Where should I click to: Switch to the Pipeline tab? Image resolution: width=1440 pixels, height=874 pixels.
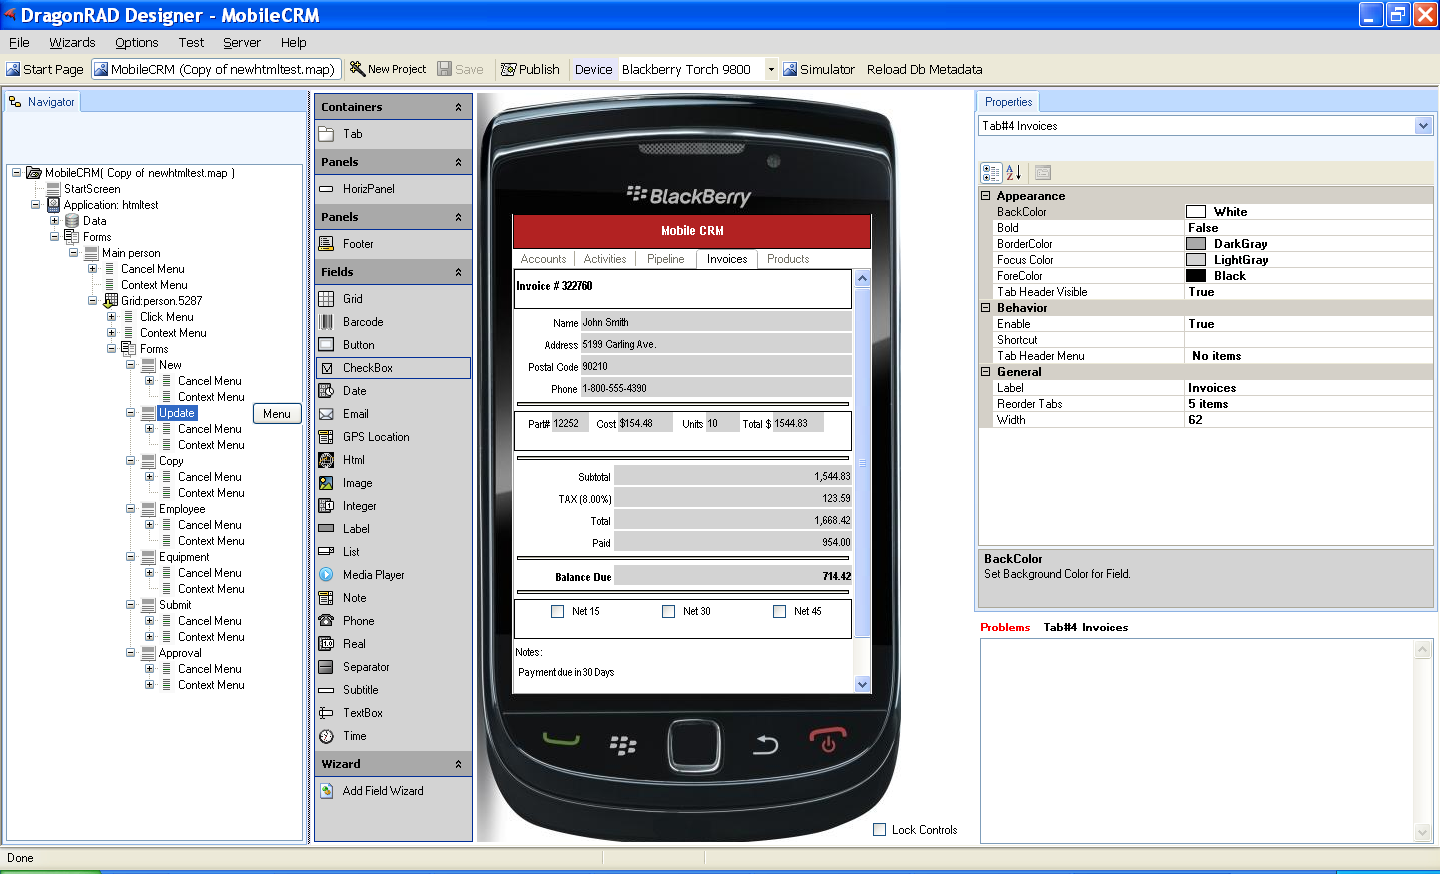click(x=665, y=259)
